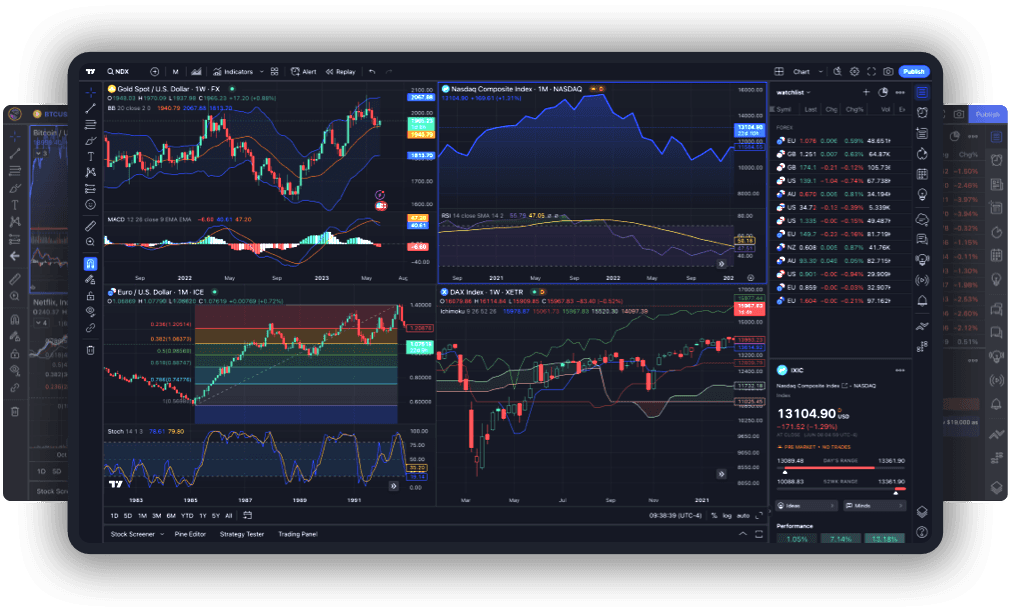Image resolution: width=1011 pixels, height=612 pixels.
Task: Open chart settings gear in top bar
Action: click(854, 72)
